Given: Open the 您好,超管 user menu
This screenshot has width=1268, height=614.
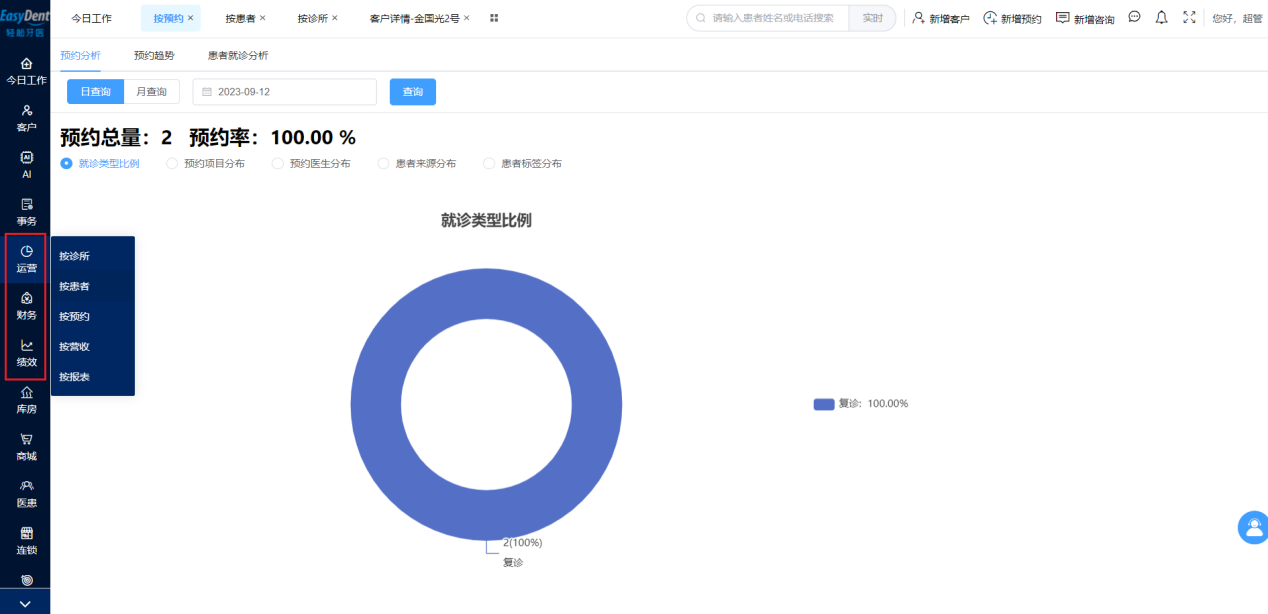Looking at the screenshot, I should point(1237,18).
